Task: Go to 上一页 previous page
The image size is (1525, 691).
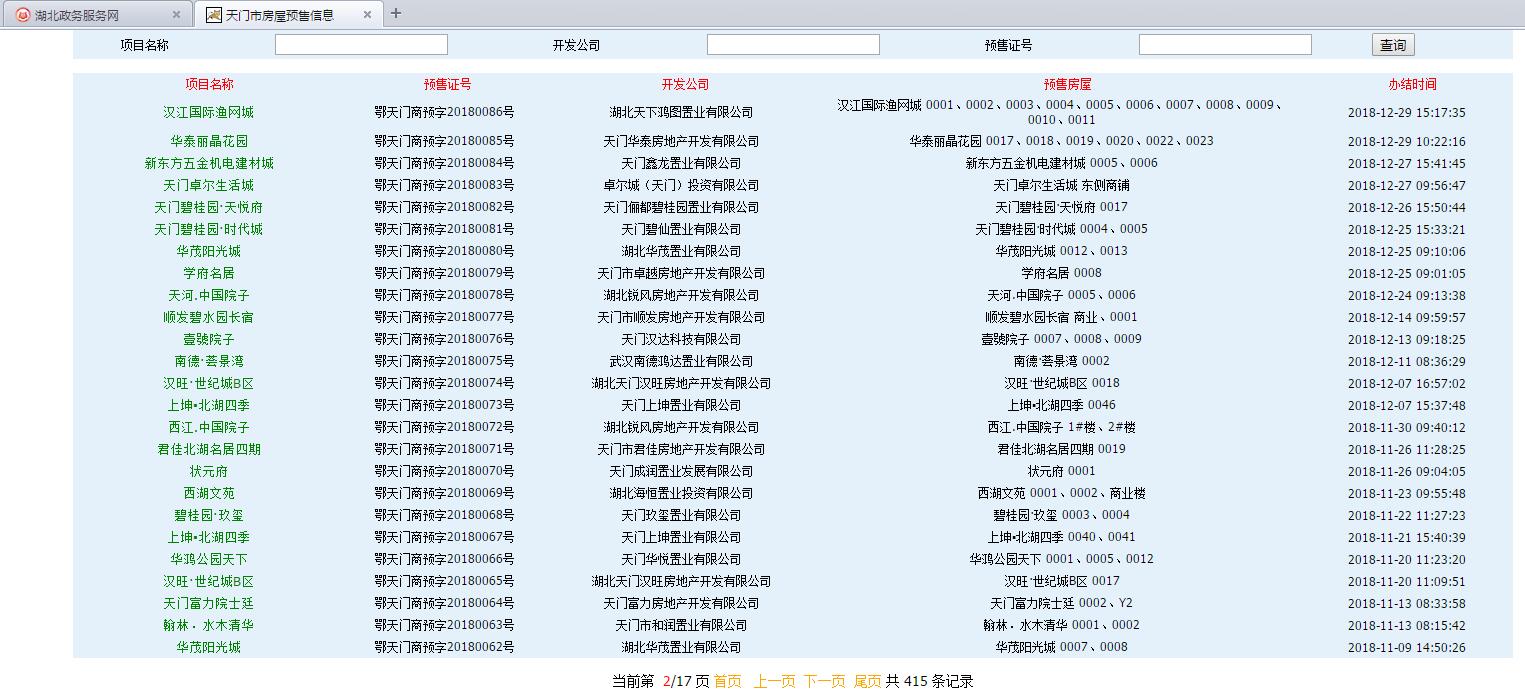Action: tap(774, 681)
